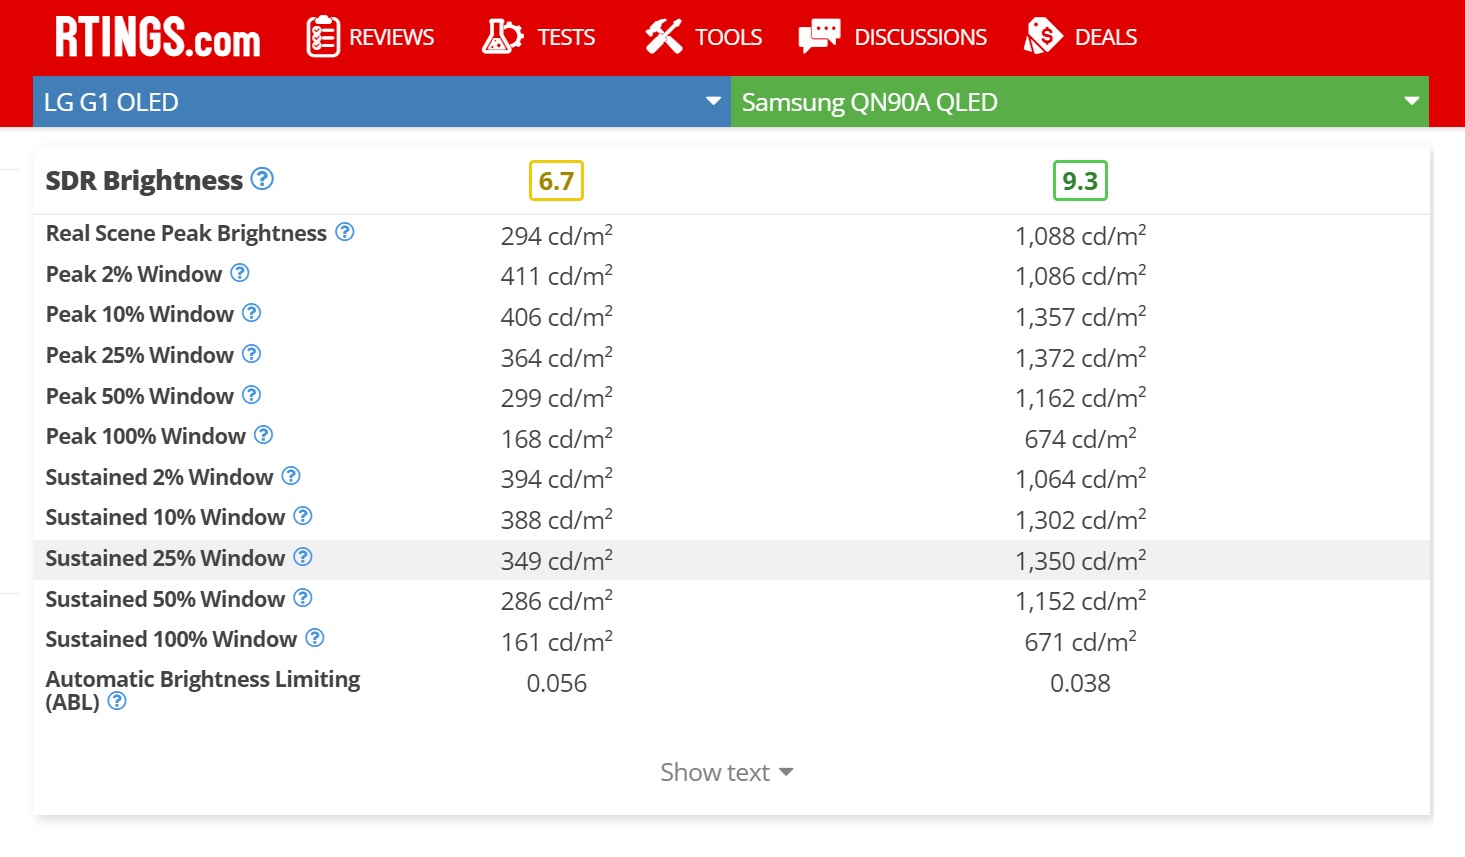1465x857 pixels.
Task: Click the 349 cd/m² LG value
Action: (556, 560)
